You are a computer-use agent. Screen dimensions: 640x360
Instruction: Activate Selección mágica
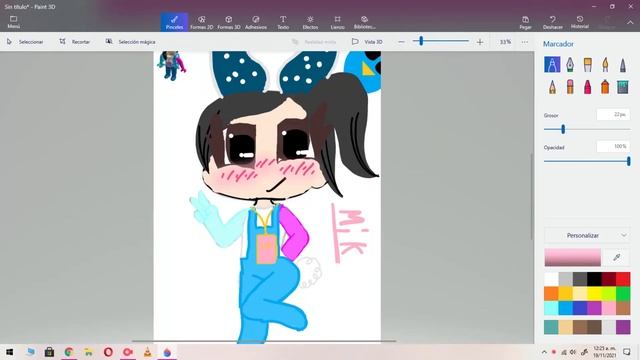131,42
